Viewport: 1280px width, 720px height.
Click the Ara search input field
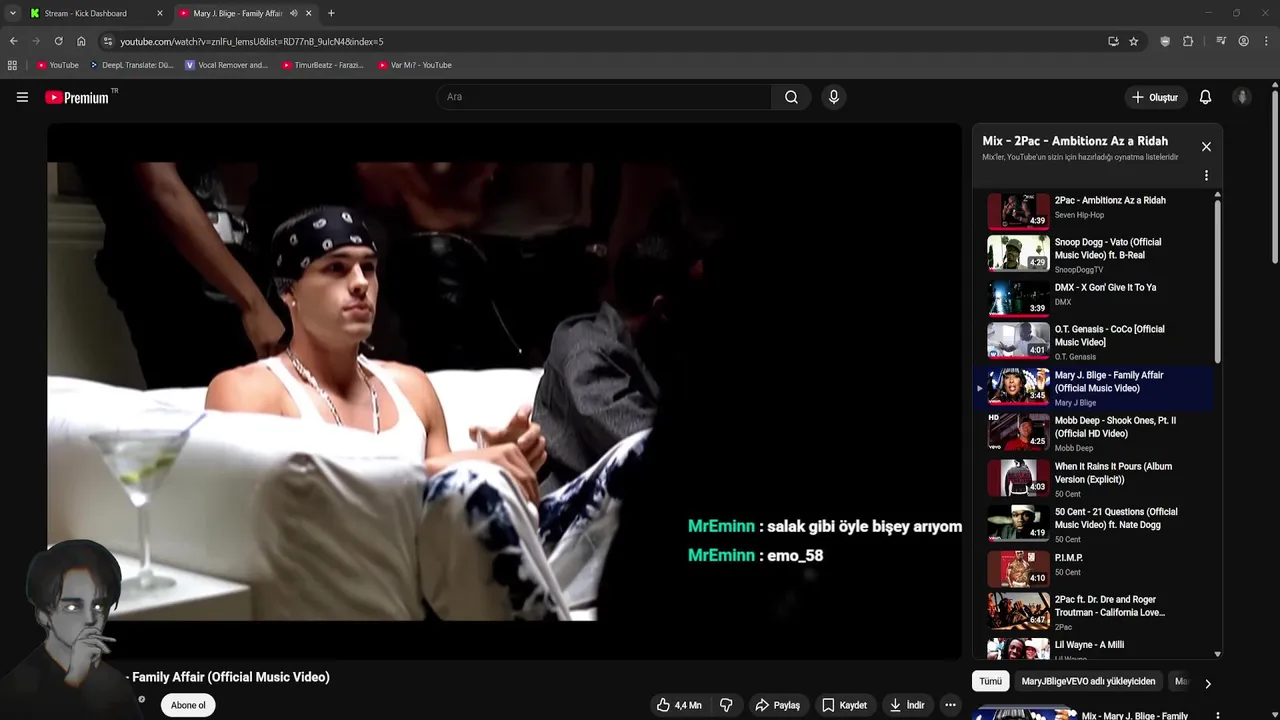603,97
